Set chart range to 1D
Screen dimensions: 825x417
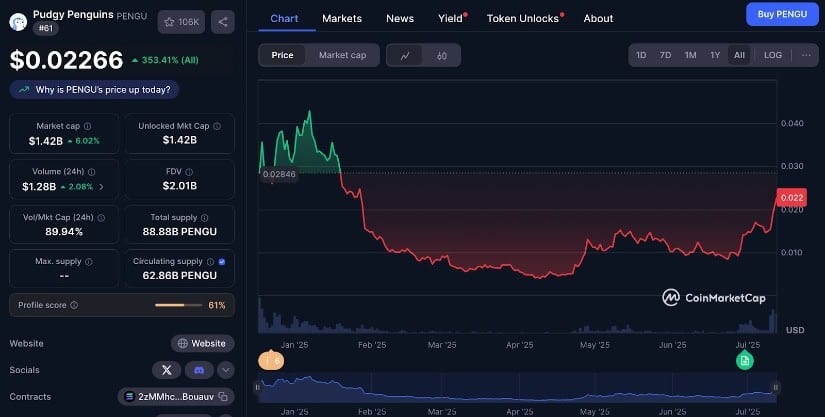(641, 55)
